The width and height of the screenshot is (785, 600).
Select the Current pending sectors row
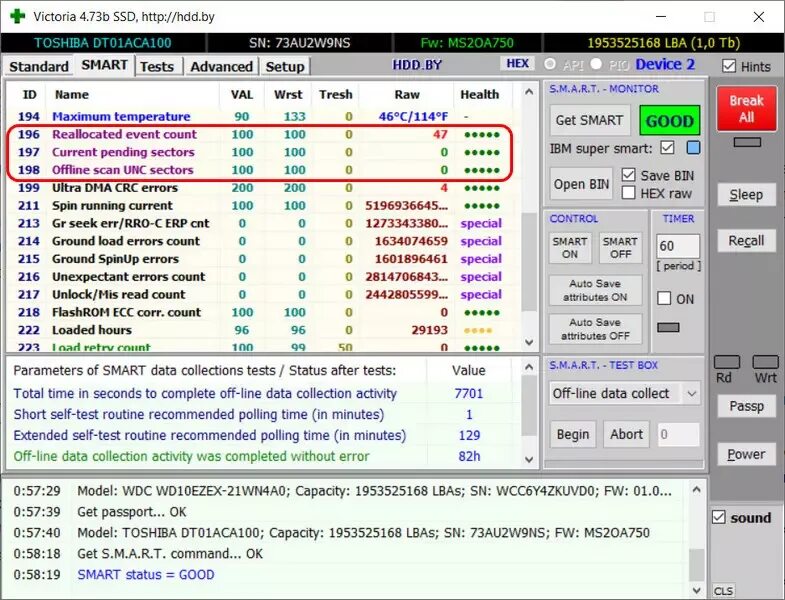[x=259, y=152]
